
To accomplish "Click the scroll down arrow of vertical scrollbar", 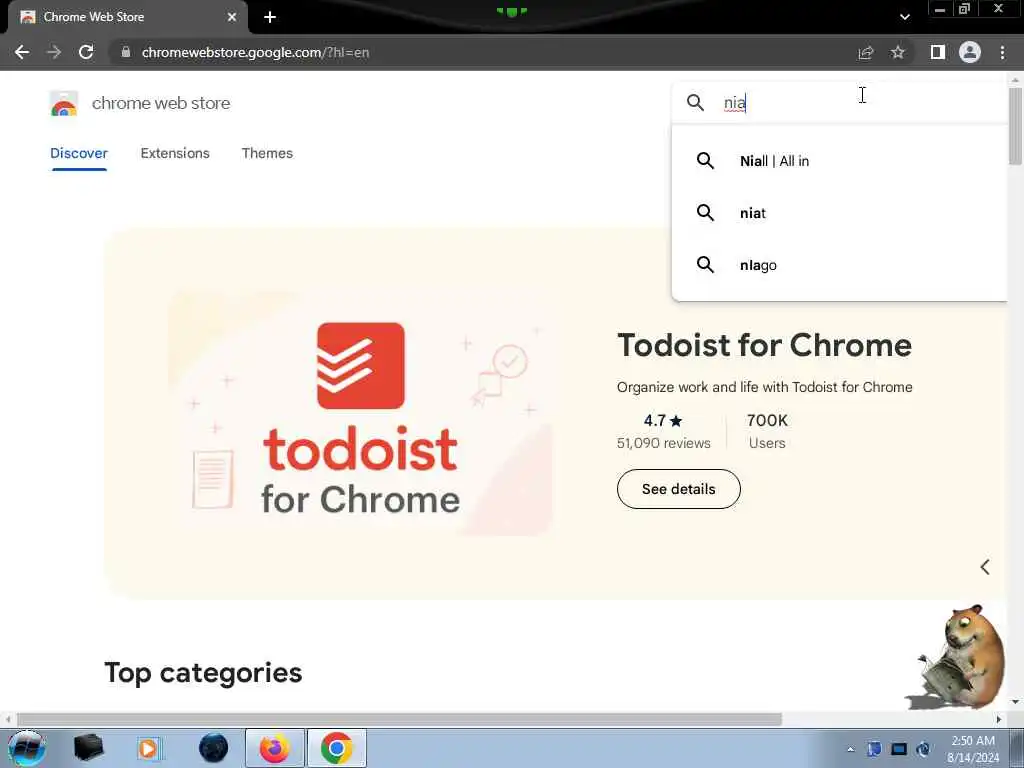I will coord(1015,702).
